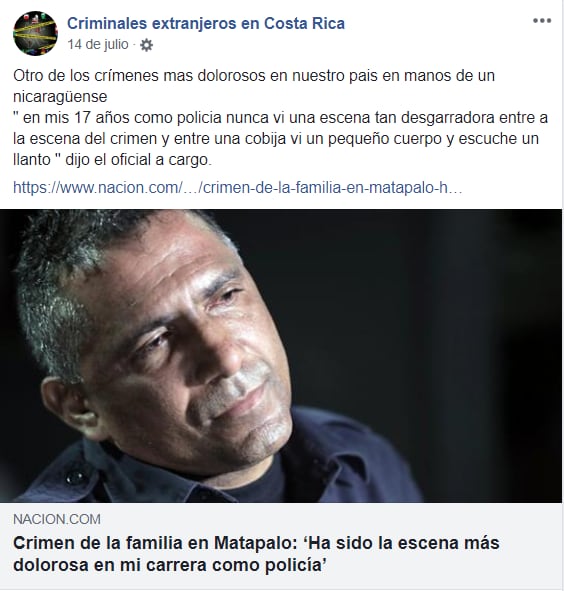Open the post permalink via 14 de julio
This screenshot has height=591, width=564.
(98, 44)
